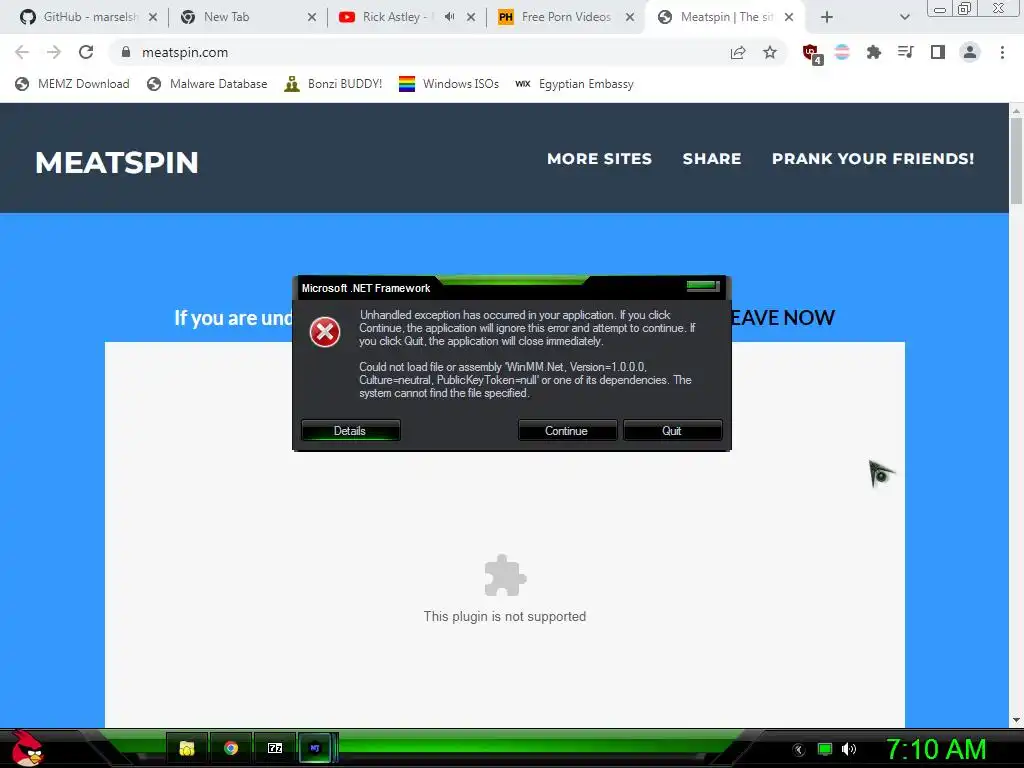Open the Extensions puzzle piece menu
Viewport: 1024px width, 768px height.
point(873,52)
